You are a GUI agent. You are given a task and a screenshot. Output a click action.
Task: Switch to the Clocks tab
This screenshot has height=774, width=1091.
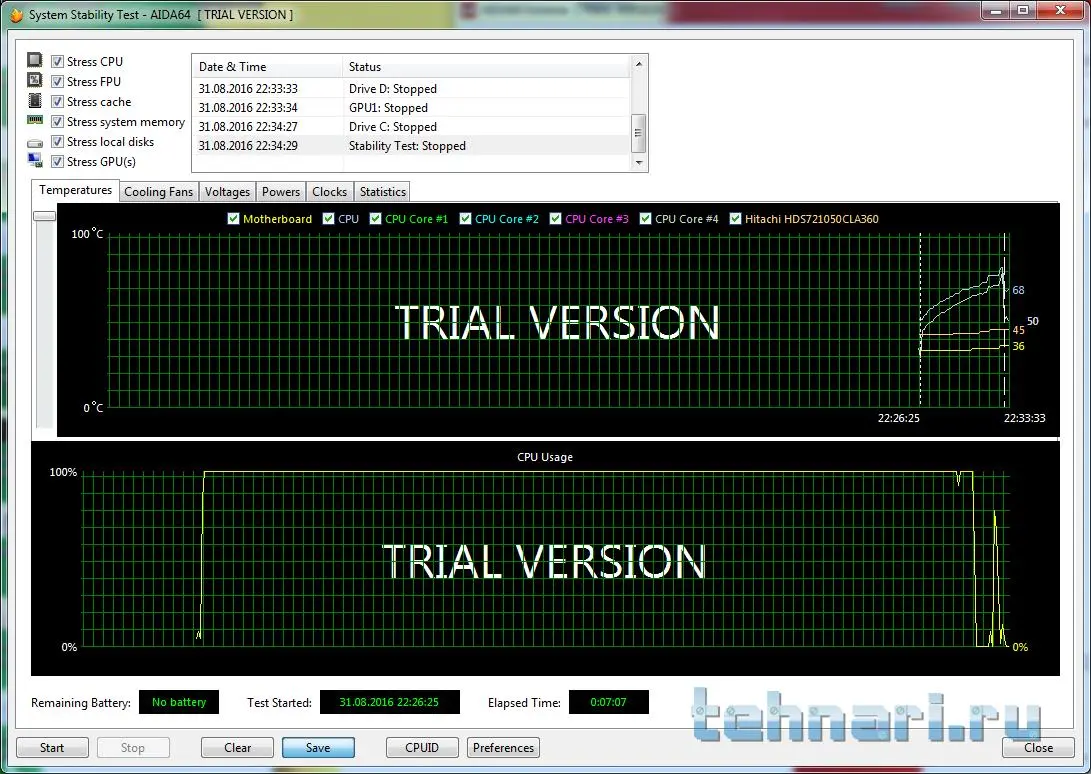(329, 191)
